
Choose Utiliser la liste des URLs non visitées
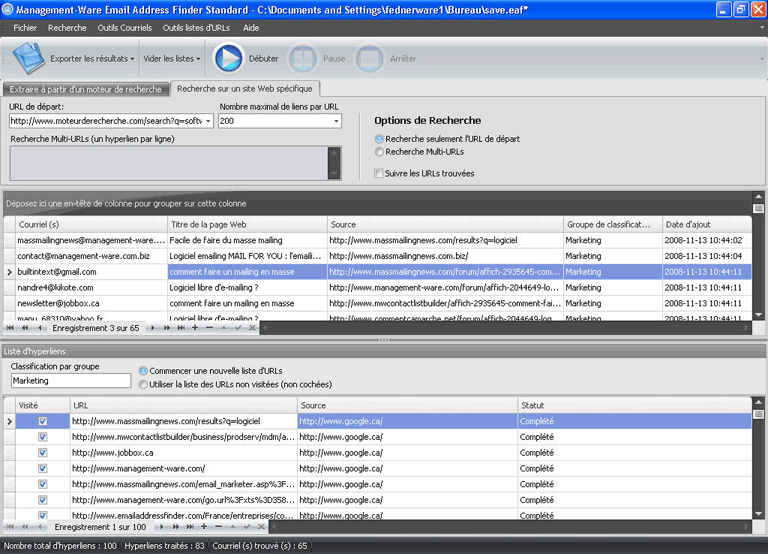pyautogui.click(x=143, y=384)
